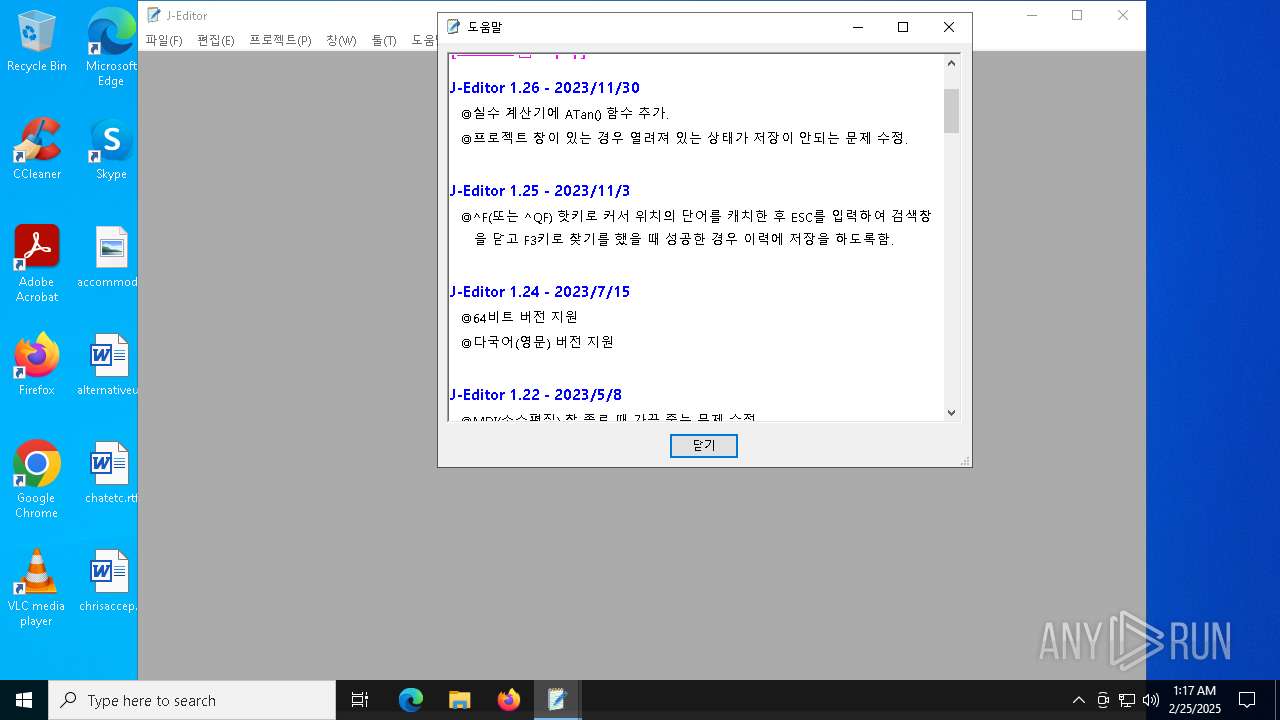Click the J-Editor window title icon
Viewport: 1280px width, 720px height.
pos(154,15)
